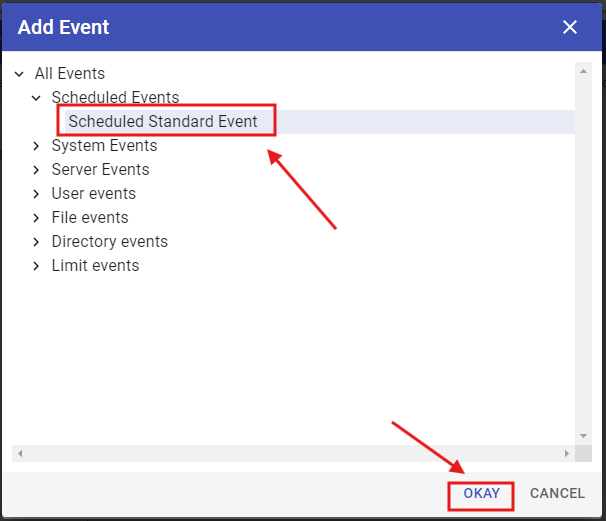Image resolution: width=606 pixels, height=521 pixels.
Task: Expand the System Events node chevron
Action: 37,146
